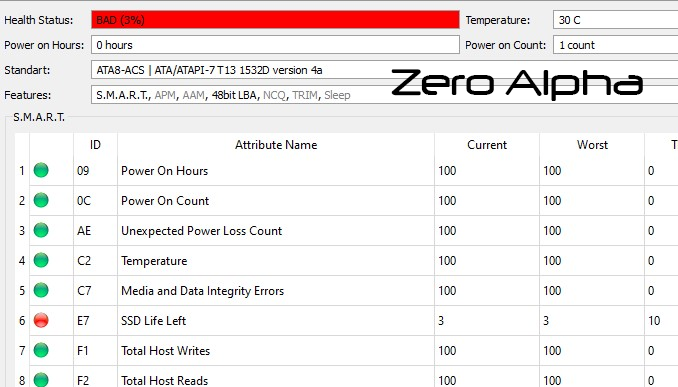Click the Attribute Name column header

(276, 145)
